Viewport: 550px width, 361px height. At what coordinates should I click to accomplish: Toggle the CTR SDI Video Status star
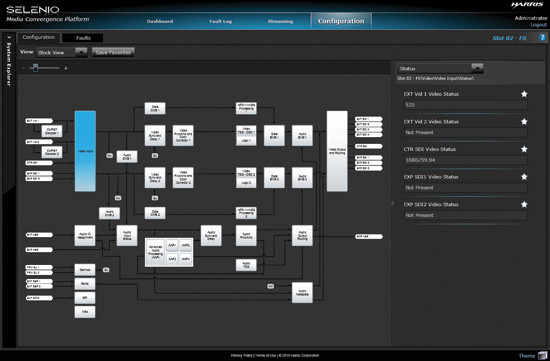[524, 149]
